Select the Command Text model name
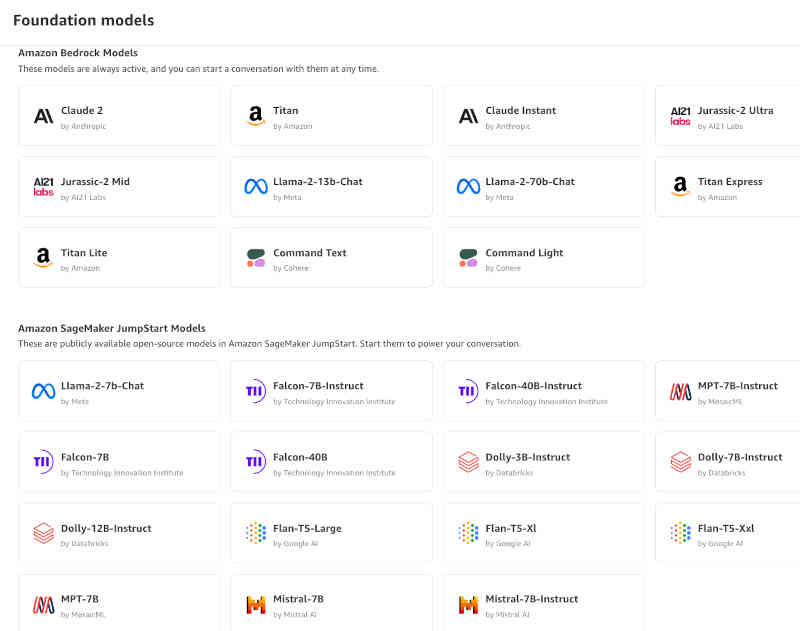The image size is (800, 631). (309, 253)
